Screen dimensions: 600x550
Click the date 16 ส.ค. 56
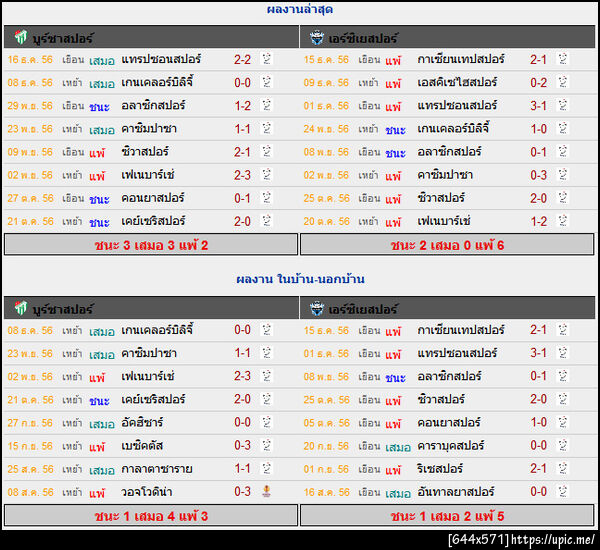coord(327,492)
